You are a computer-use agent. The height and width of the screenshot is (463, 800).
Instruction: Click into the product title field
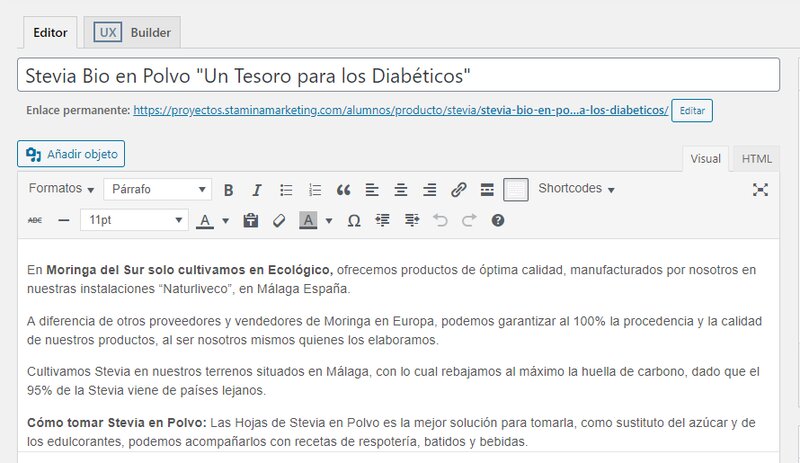click(398, 75)
